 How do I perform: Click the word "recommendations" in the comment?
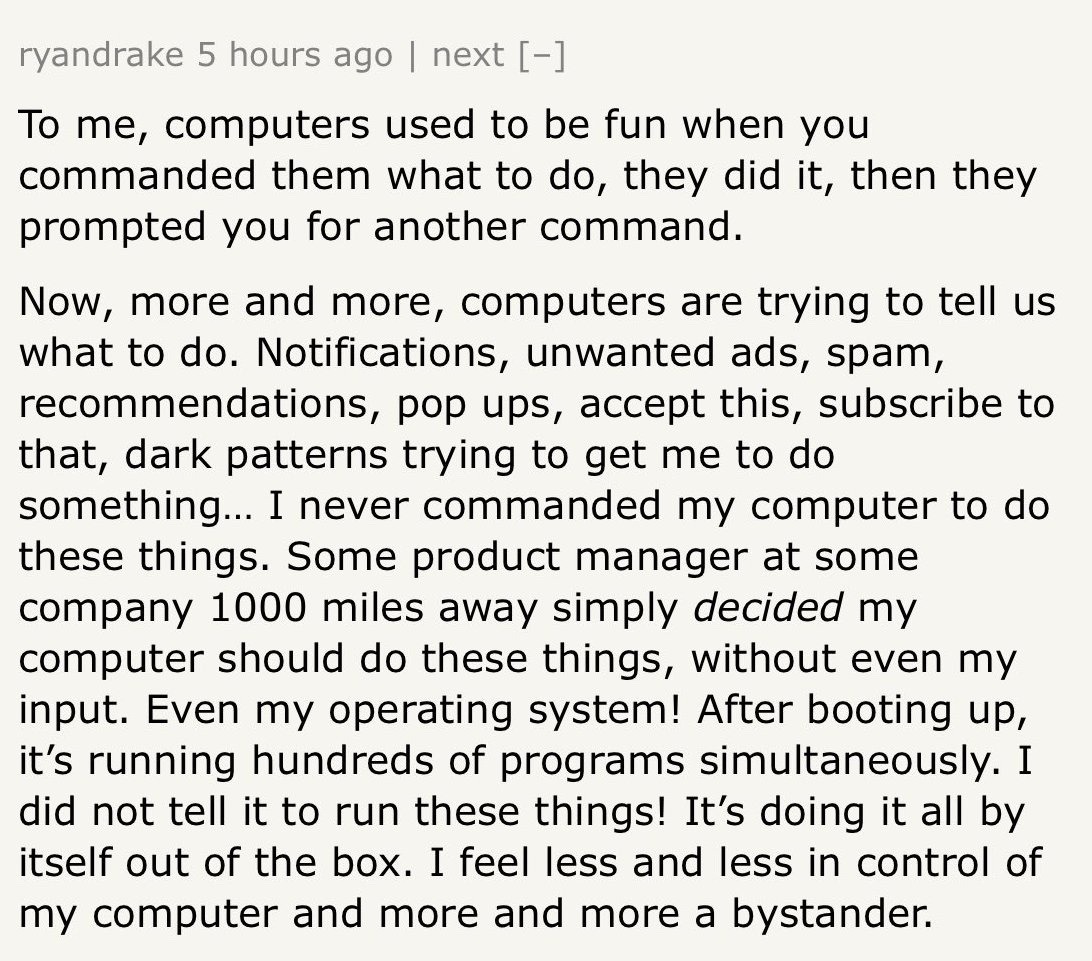tap(198, 404)
